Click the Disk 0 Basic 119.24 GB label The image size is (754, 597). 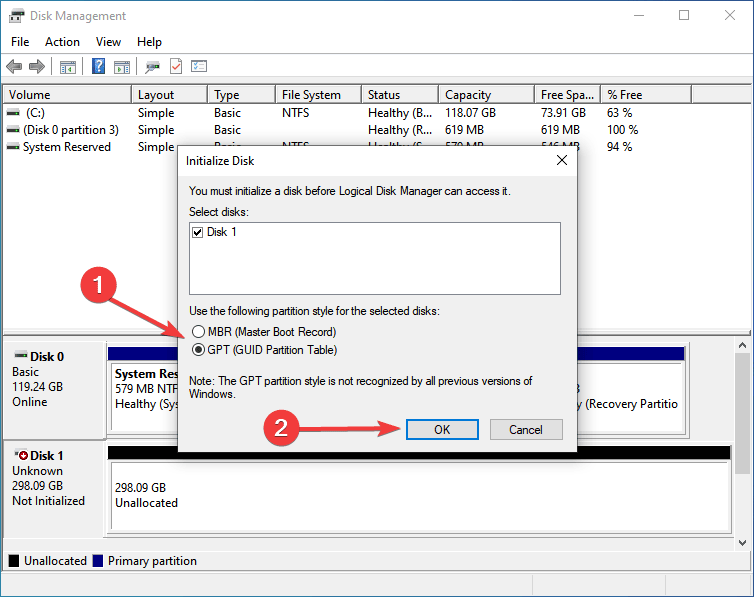[38, 379]
